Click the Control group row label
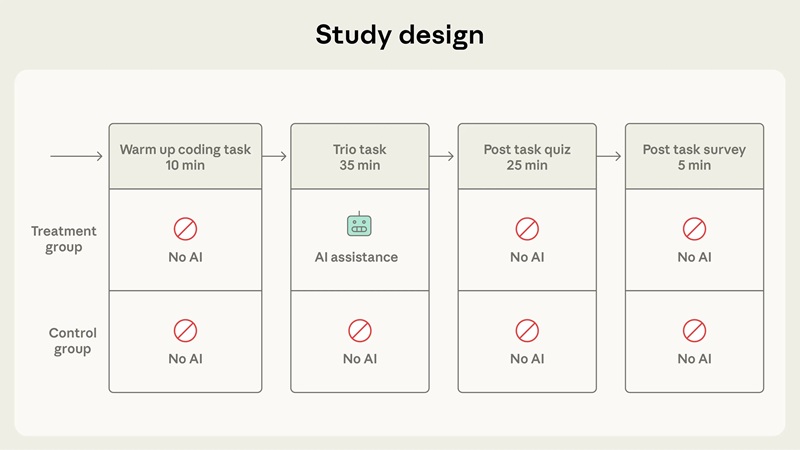The height and width of the screenshot is (450, 800). coord(72,341)
